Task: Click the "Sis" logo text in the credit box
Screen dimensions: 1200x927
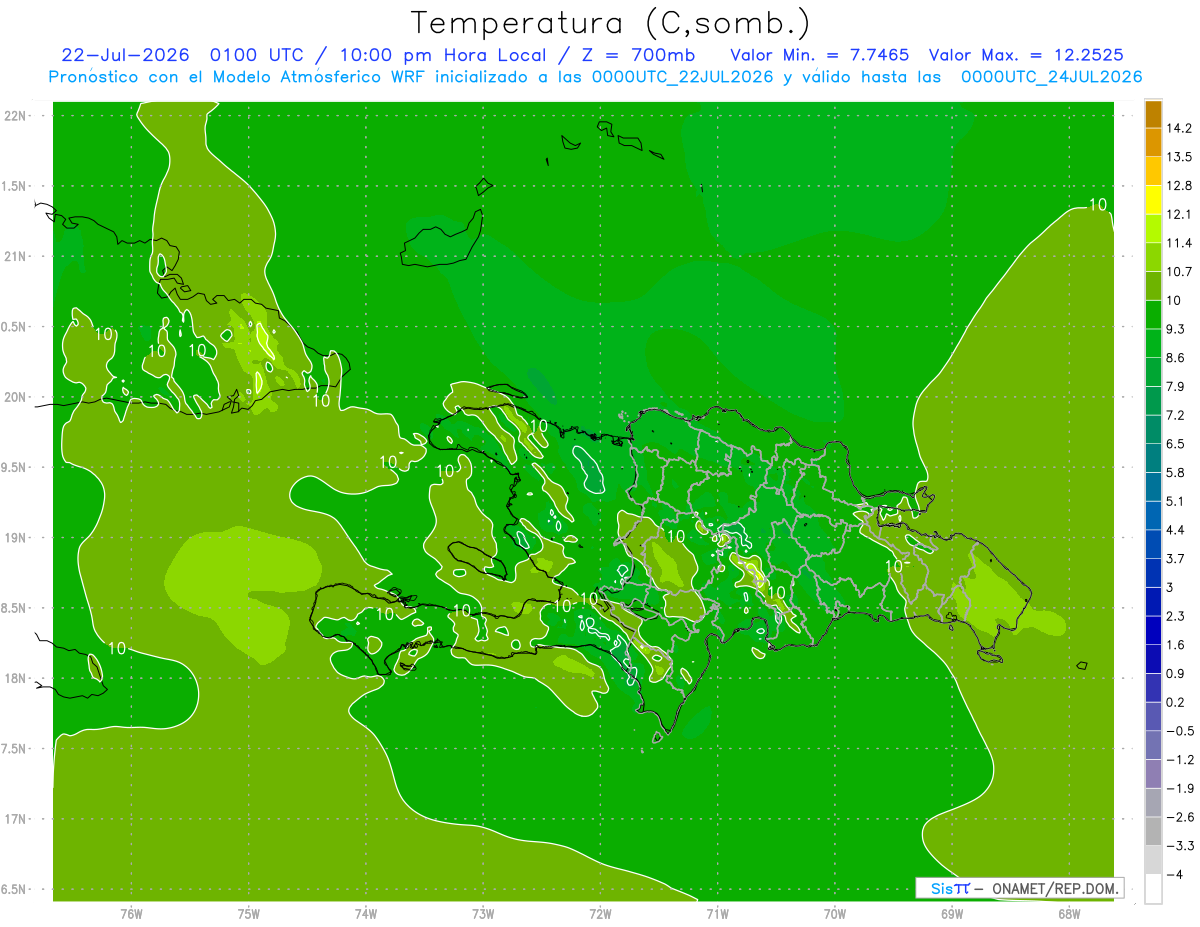Action: click(941, 888)
